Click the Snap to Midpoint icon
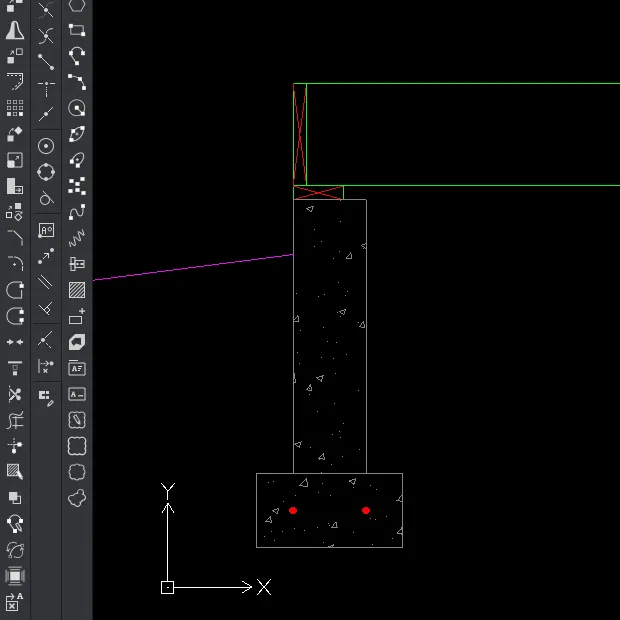 tap(46, 114)
